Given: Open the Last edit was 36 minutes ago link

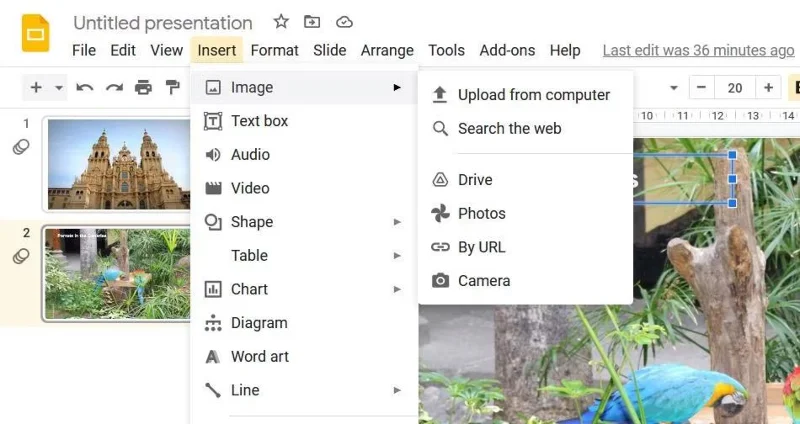Looking at the screenshot, I should pos(698,51).
